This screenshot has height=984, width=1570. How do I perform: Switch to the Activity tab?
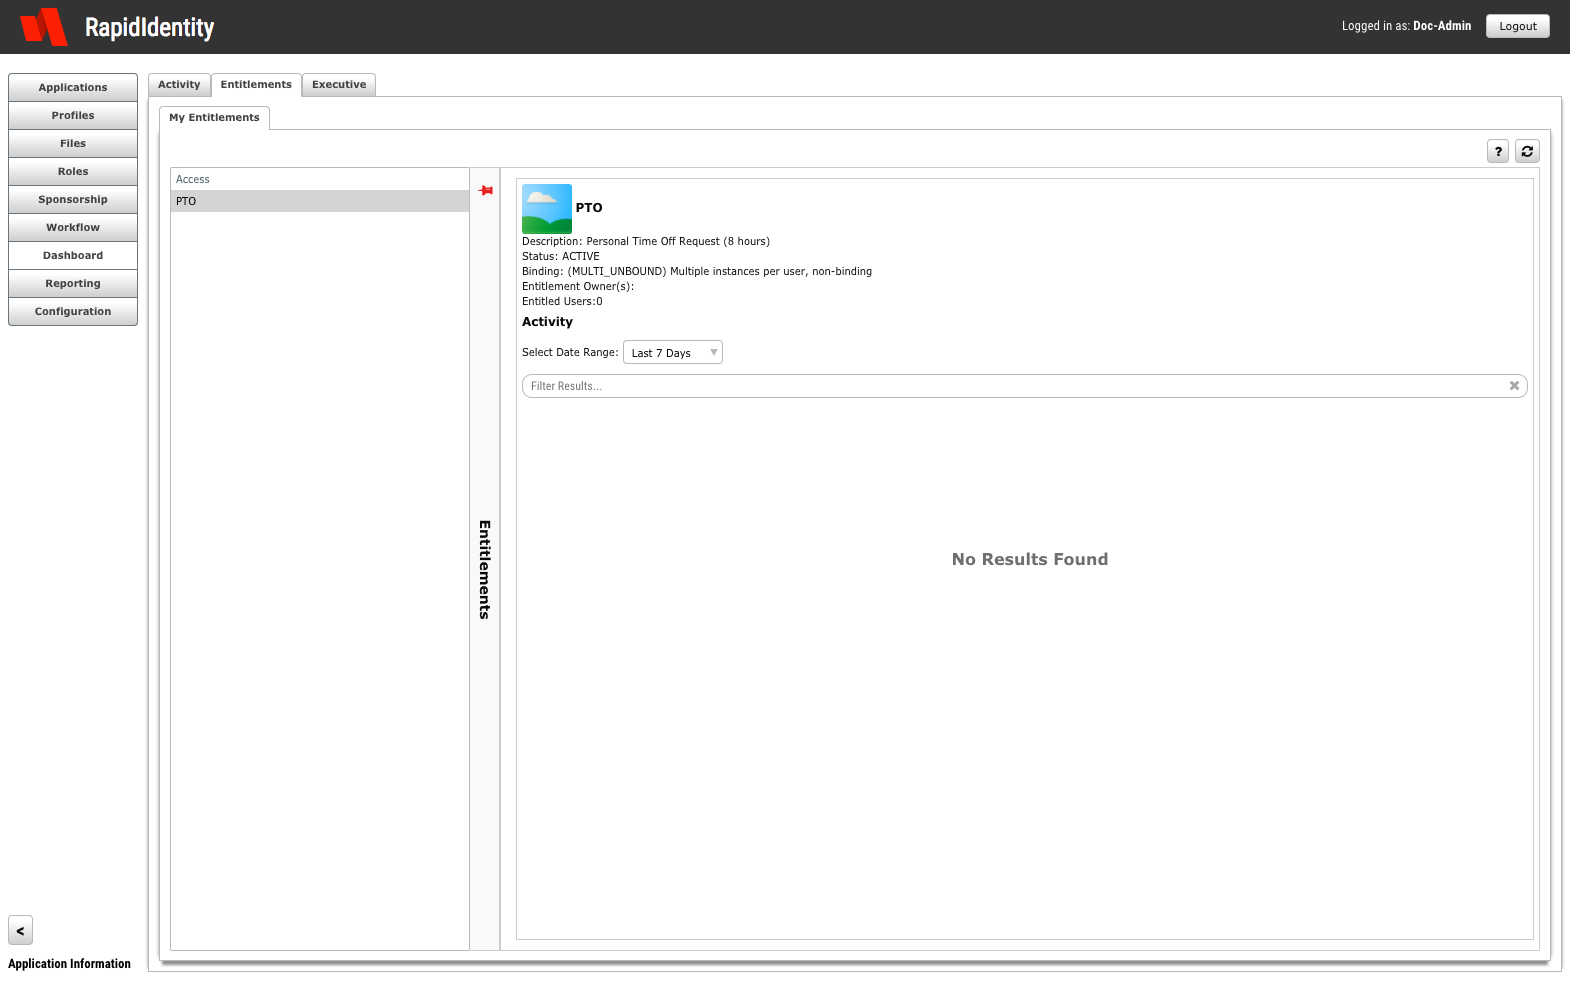179,85
